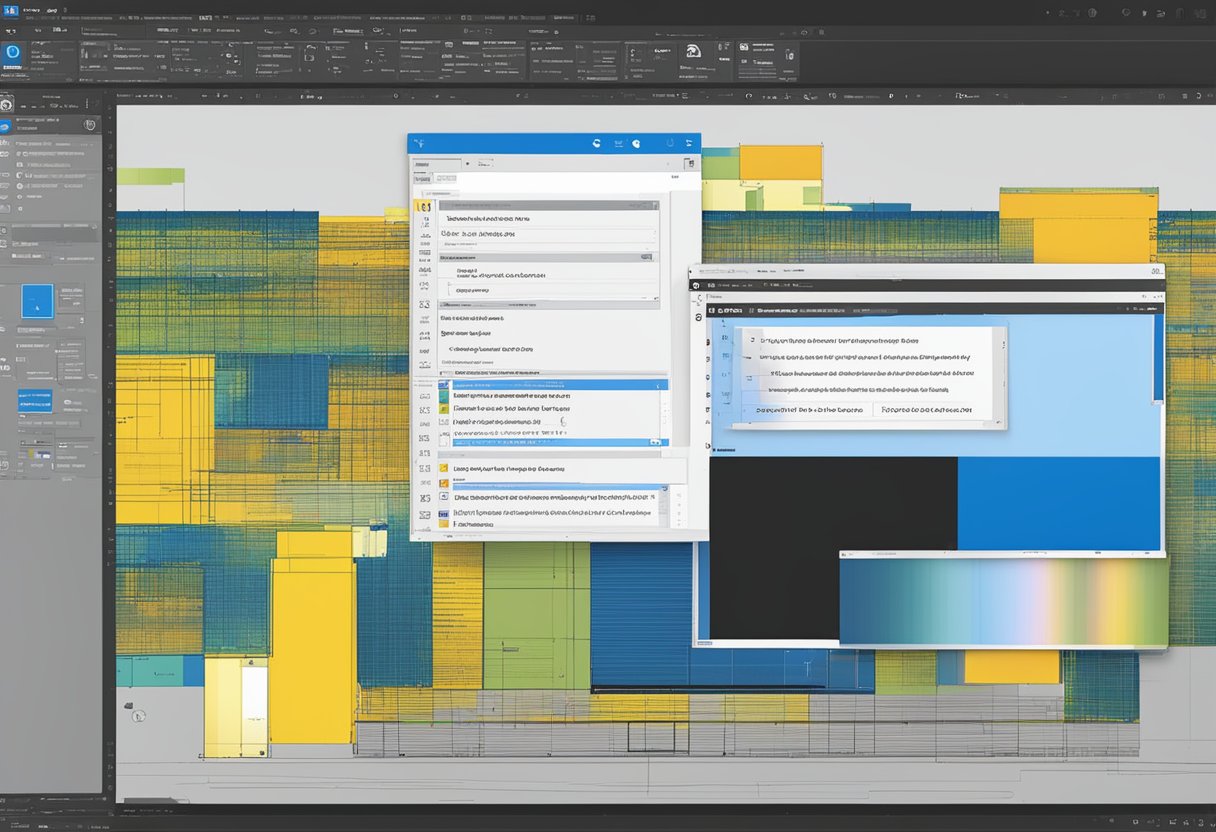The width and height of the screenshot is (1216, 832).
Task: Click the folder icon beside the dialog's tab strip
Action: [689, 162]
